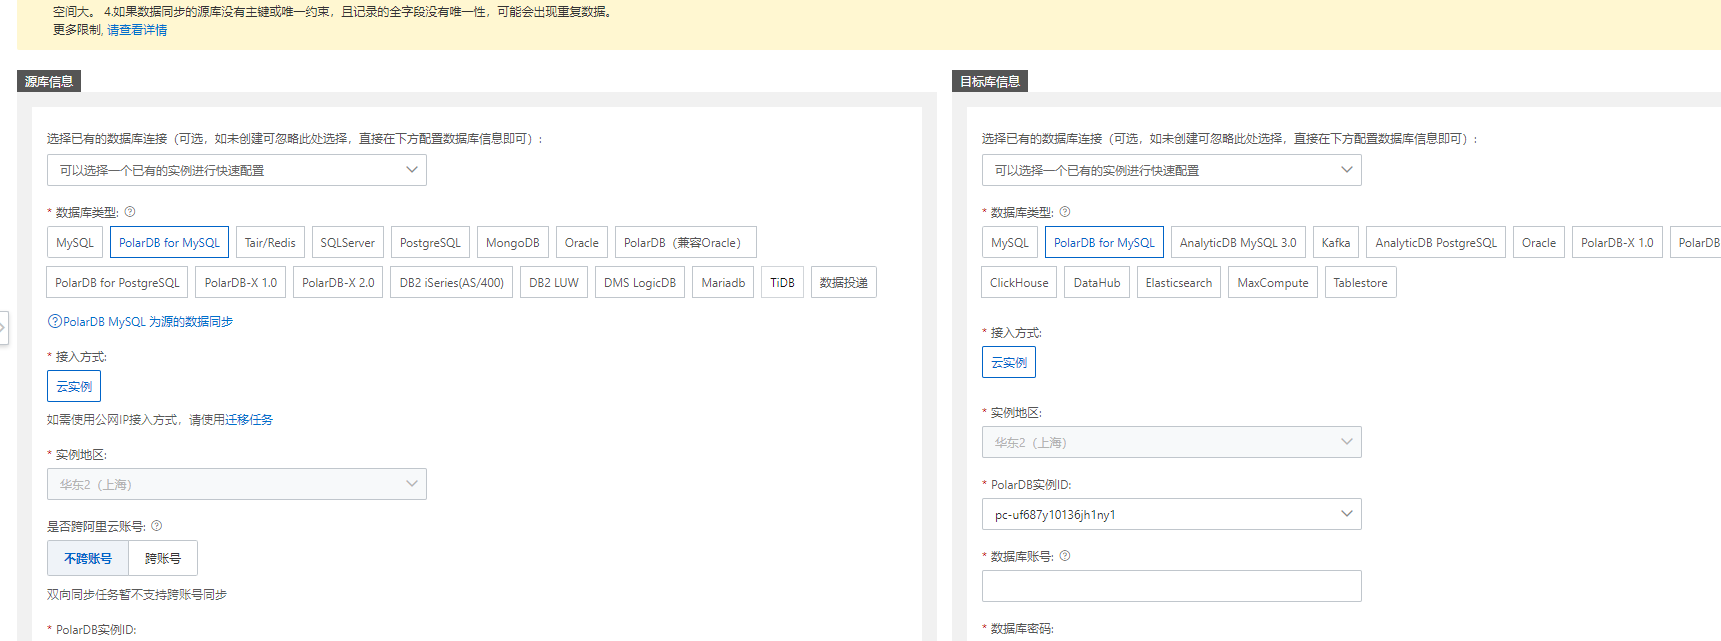The image size is (1721, 641).
Task: Choose ClickHouse target database type
Action: [1019, 283]
